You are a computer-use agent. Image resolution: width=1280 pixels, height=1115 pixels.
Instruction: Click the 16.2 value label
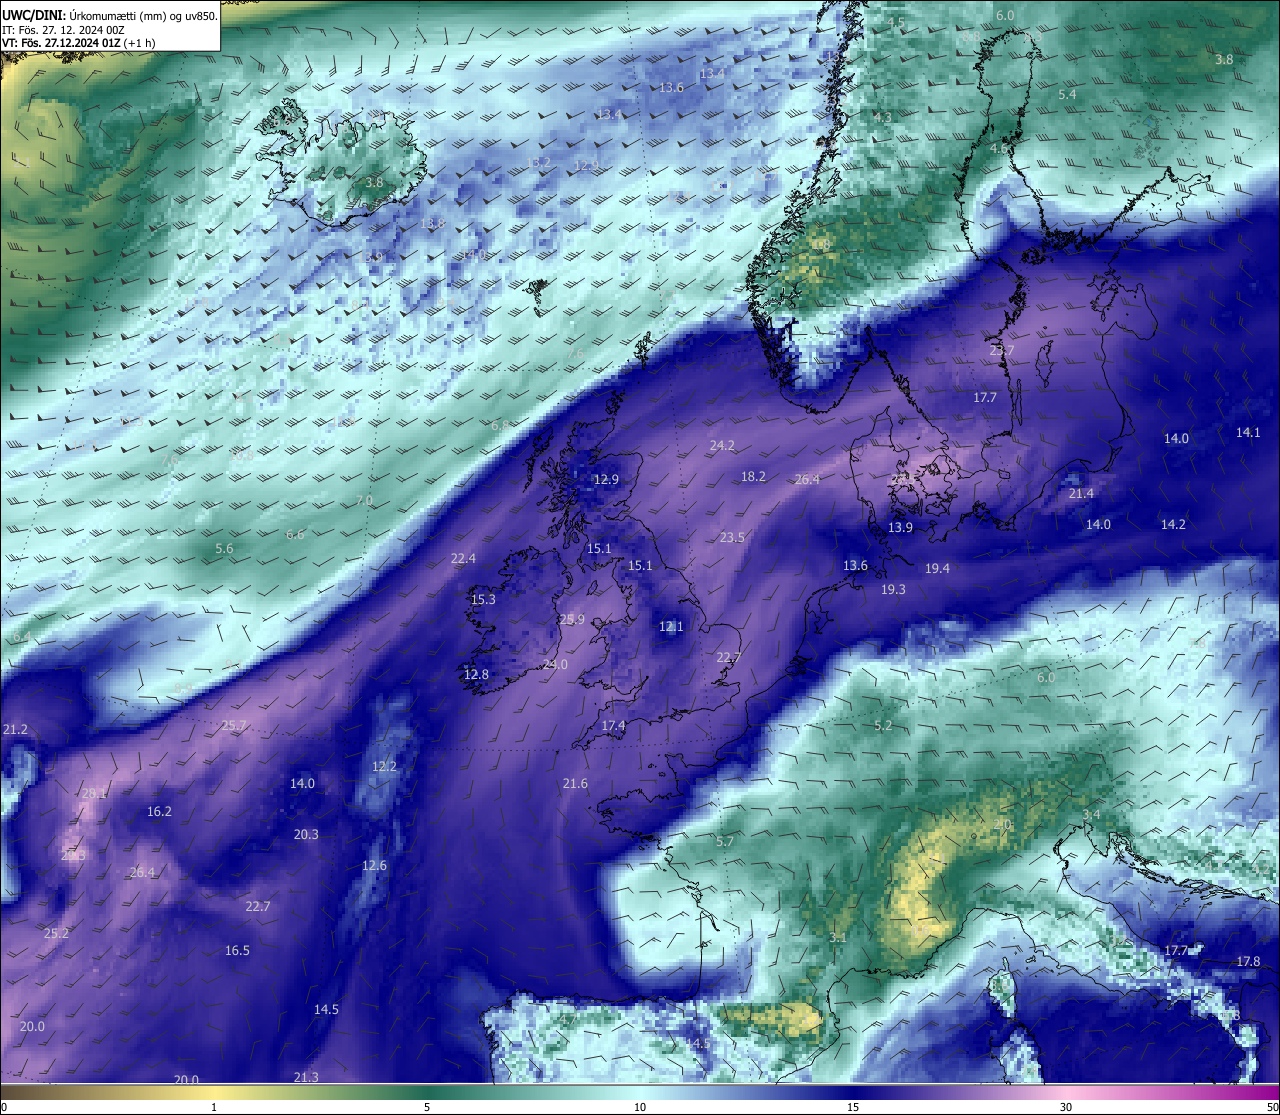pos(159,811)
